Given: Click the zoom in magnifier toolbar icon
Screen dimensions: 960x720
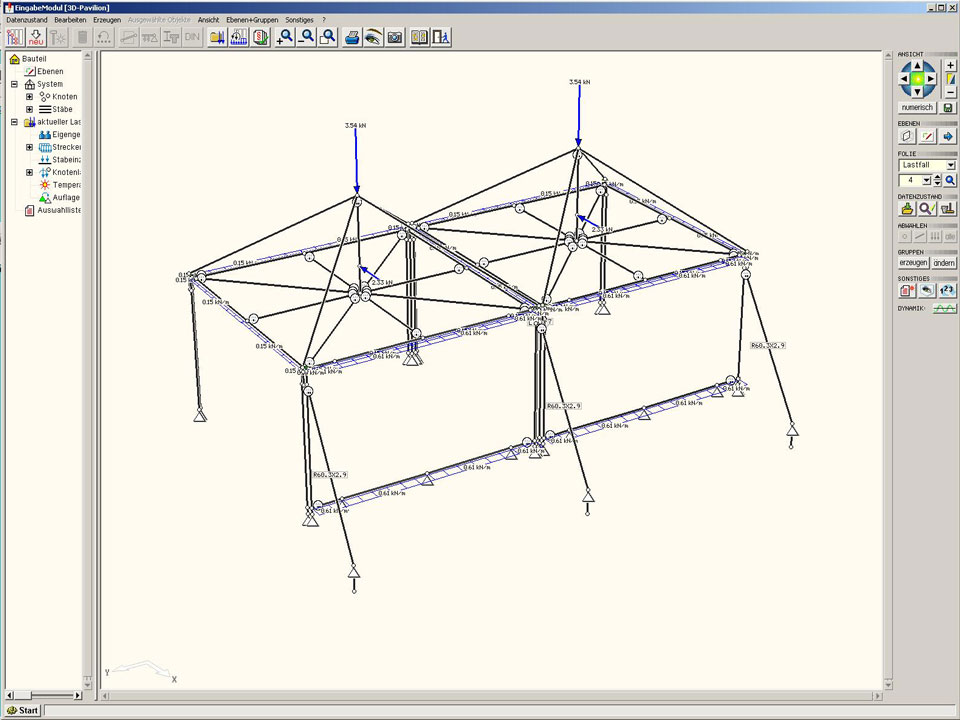Looking at the screenshot, I should 285,37.
